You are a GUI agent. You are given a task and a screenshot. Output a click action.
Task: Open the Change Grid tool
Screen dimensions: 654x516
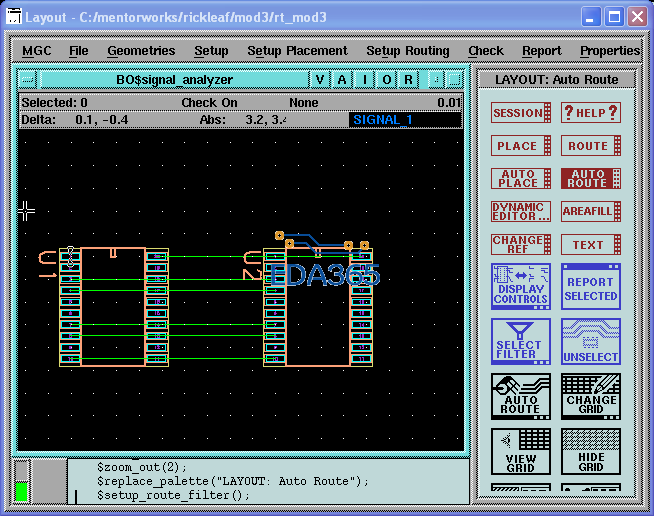coord(590,396)
